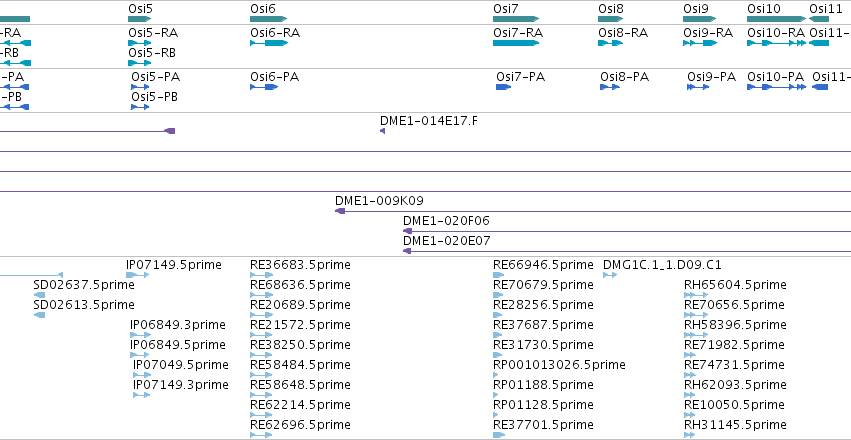This screenshot has height=440, width=851.
Task: Click the Osi9-PA protein feature
Action: (698, 87)
